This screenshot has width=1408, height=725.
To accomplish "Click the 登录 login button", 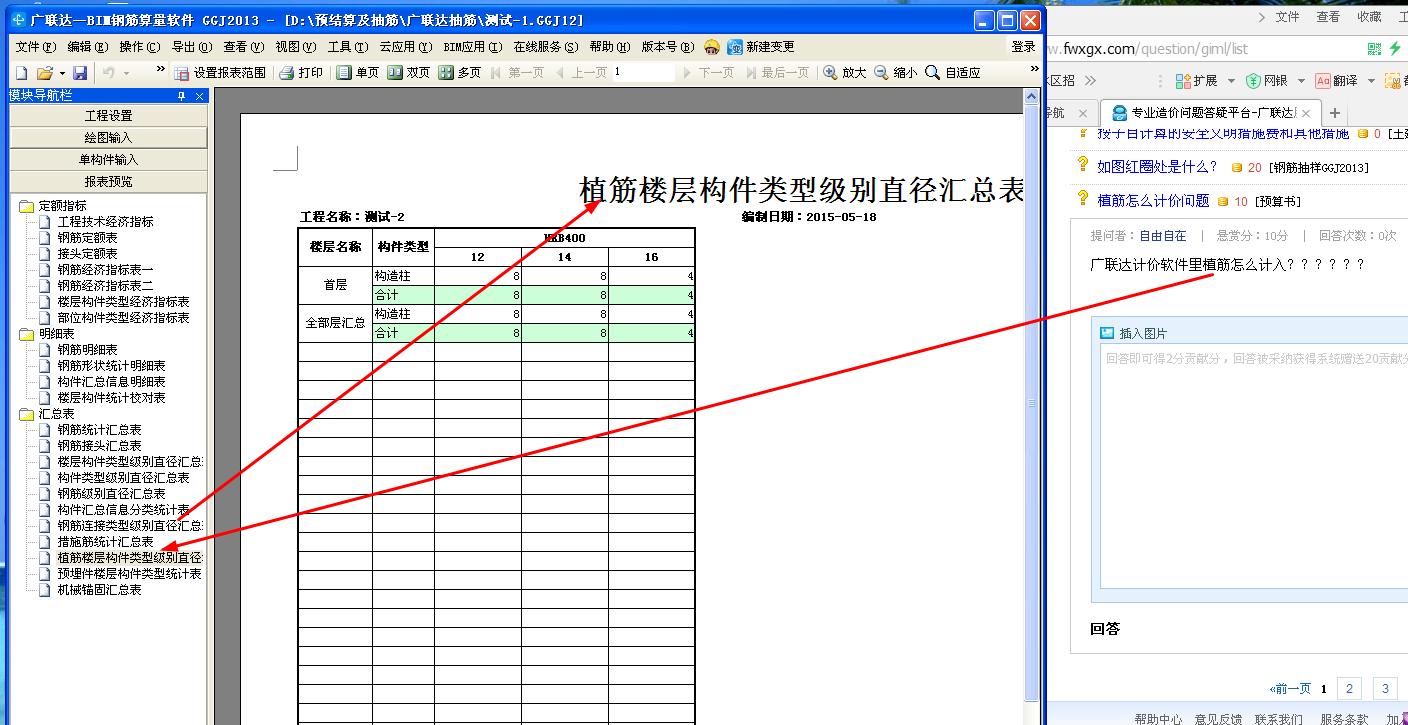I will coord(1024,47).
